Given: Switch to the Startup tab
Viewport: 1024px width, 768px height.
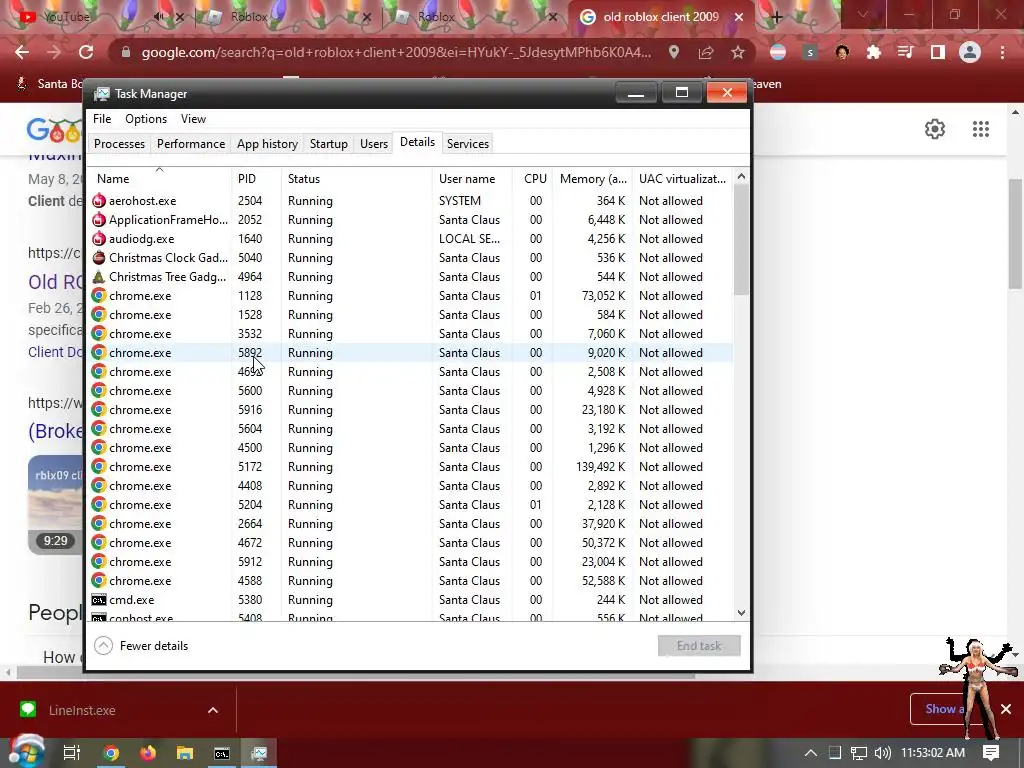Looking at the screenshot, I should (x=328, y=144).
